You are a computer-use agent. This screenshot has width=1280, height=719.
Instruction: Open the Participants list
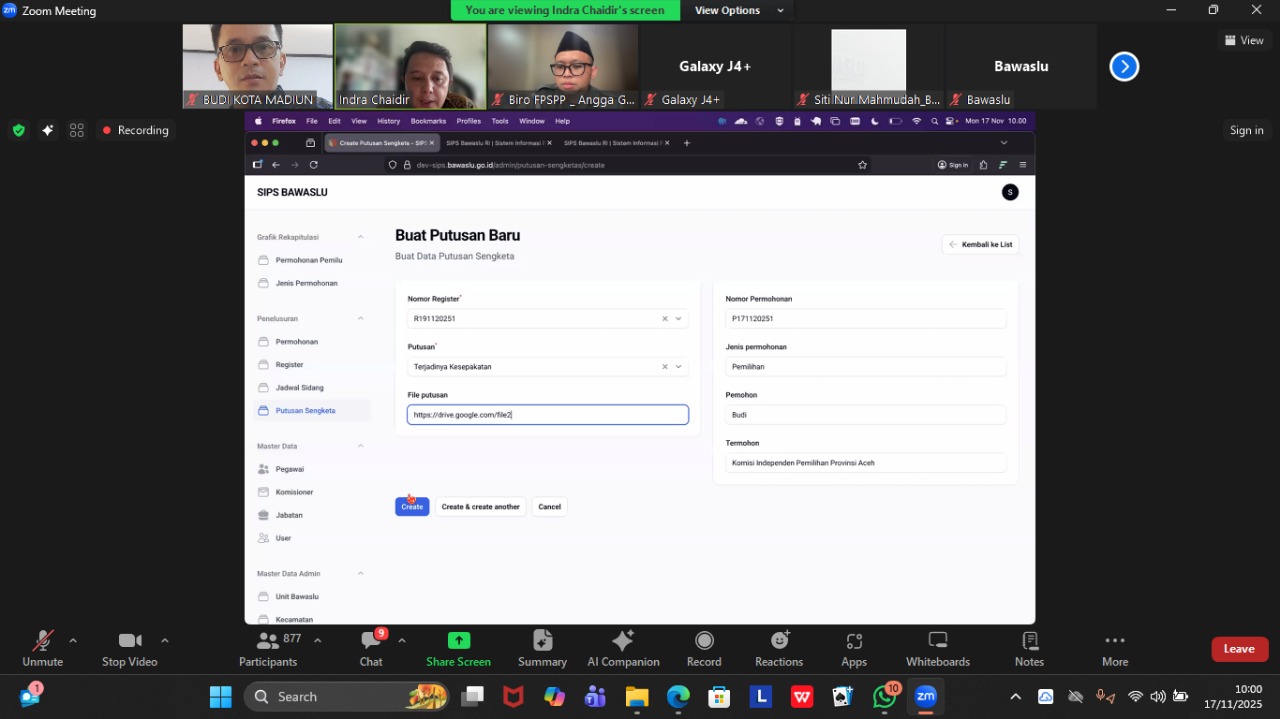pyautogui.click(x=268, y=641)
